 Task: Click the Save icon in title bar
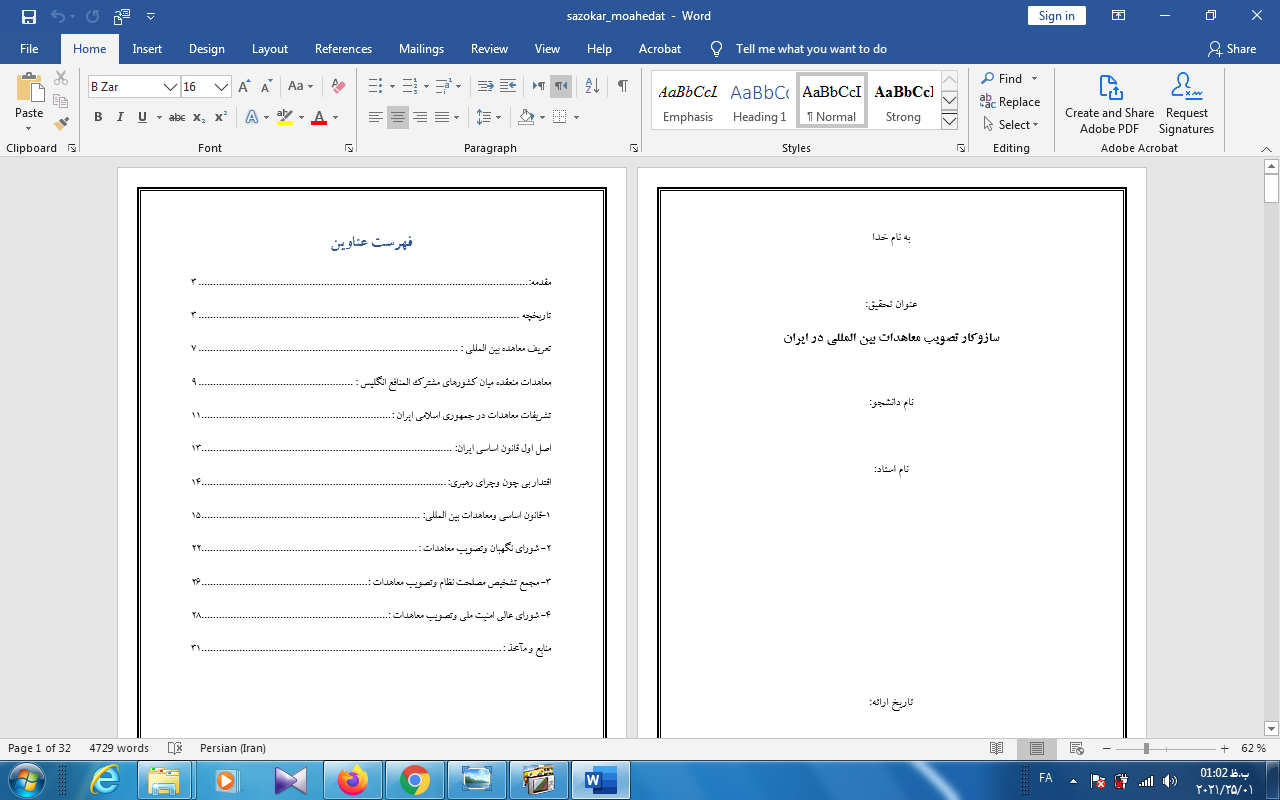tap(28, 16)
